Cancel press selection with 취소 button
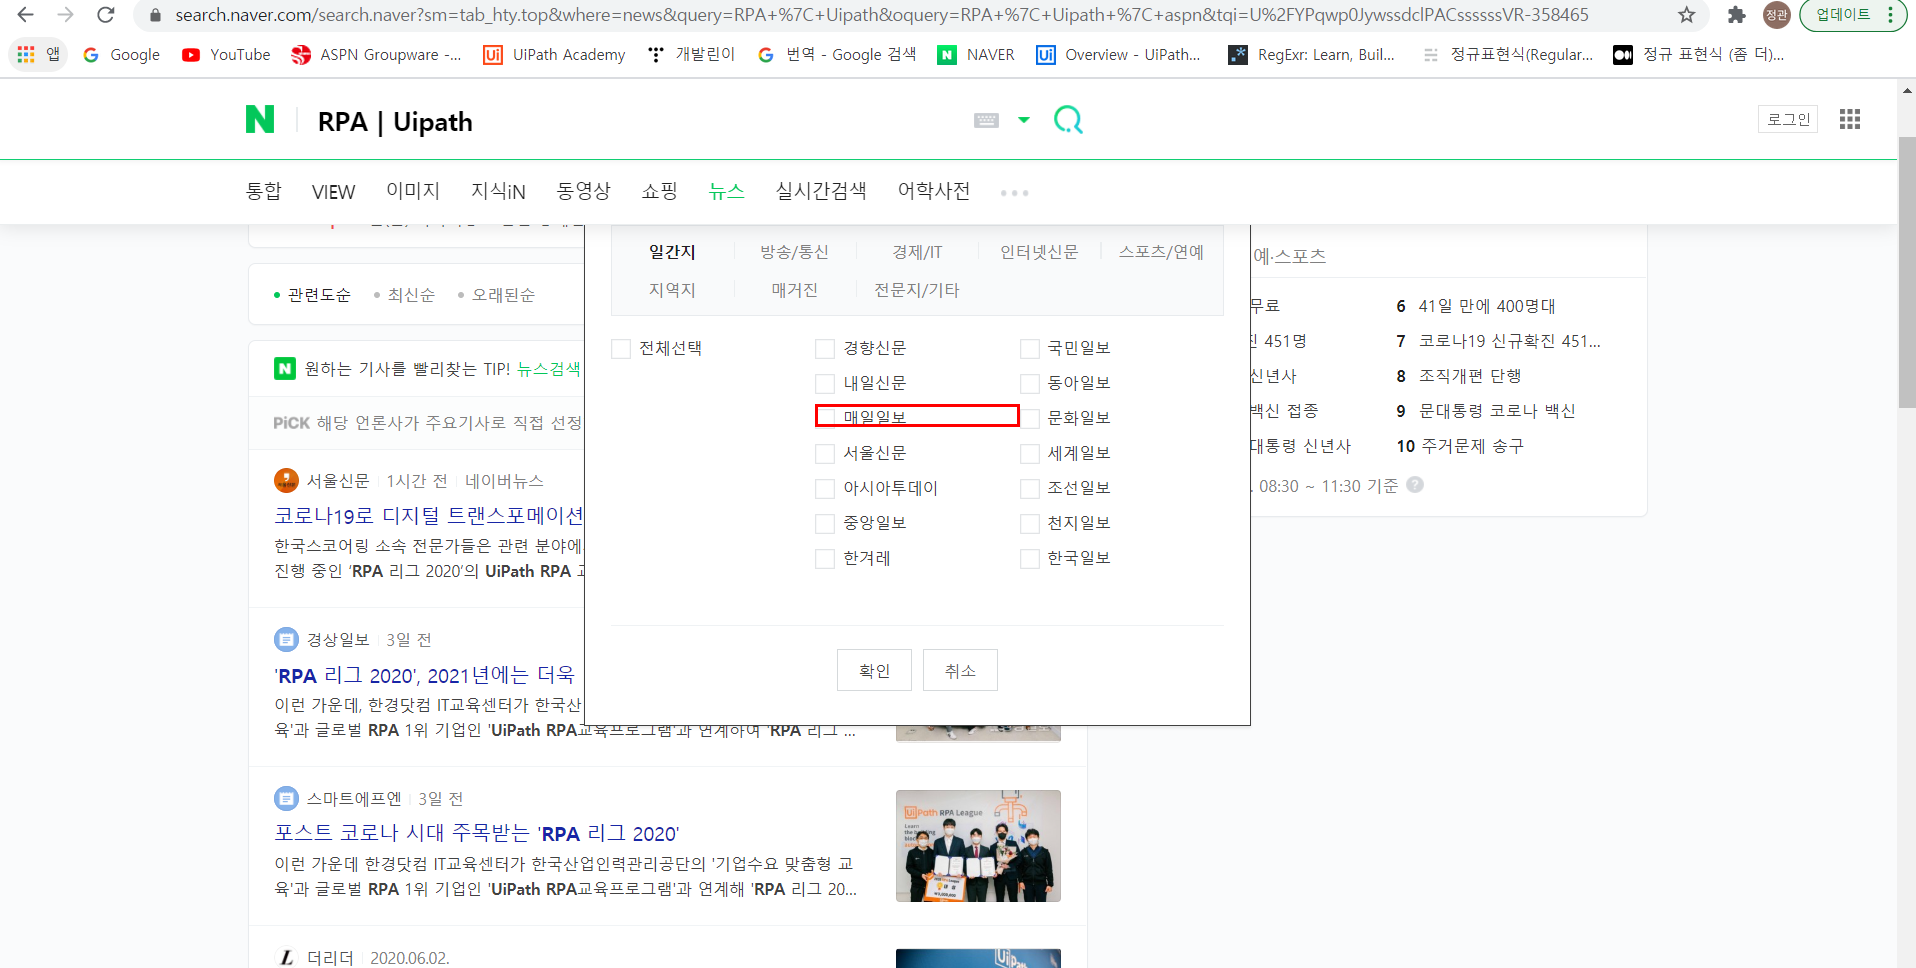 960,670
